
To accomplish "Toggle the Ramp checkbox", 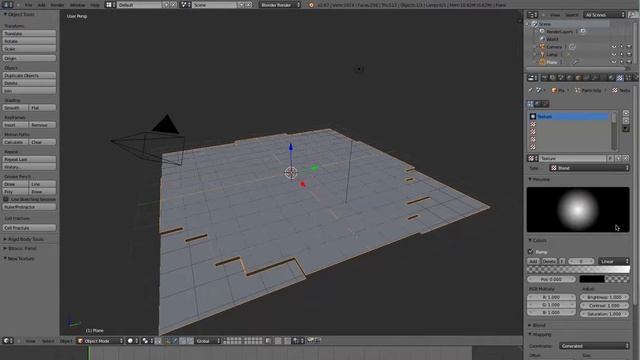I will coord(531,251).
